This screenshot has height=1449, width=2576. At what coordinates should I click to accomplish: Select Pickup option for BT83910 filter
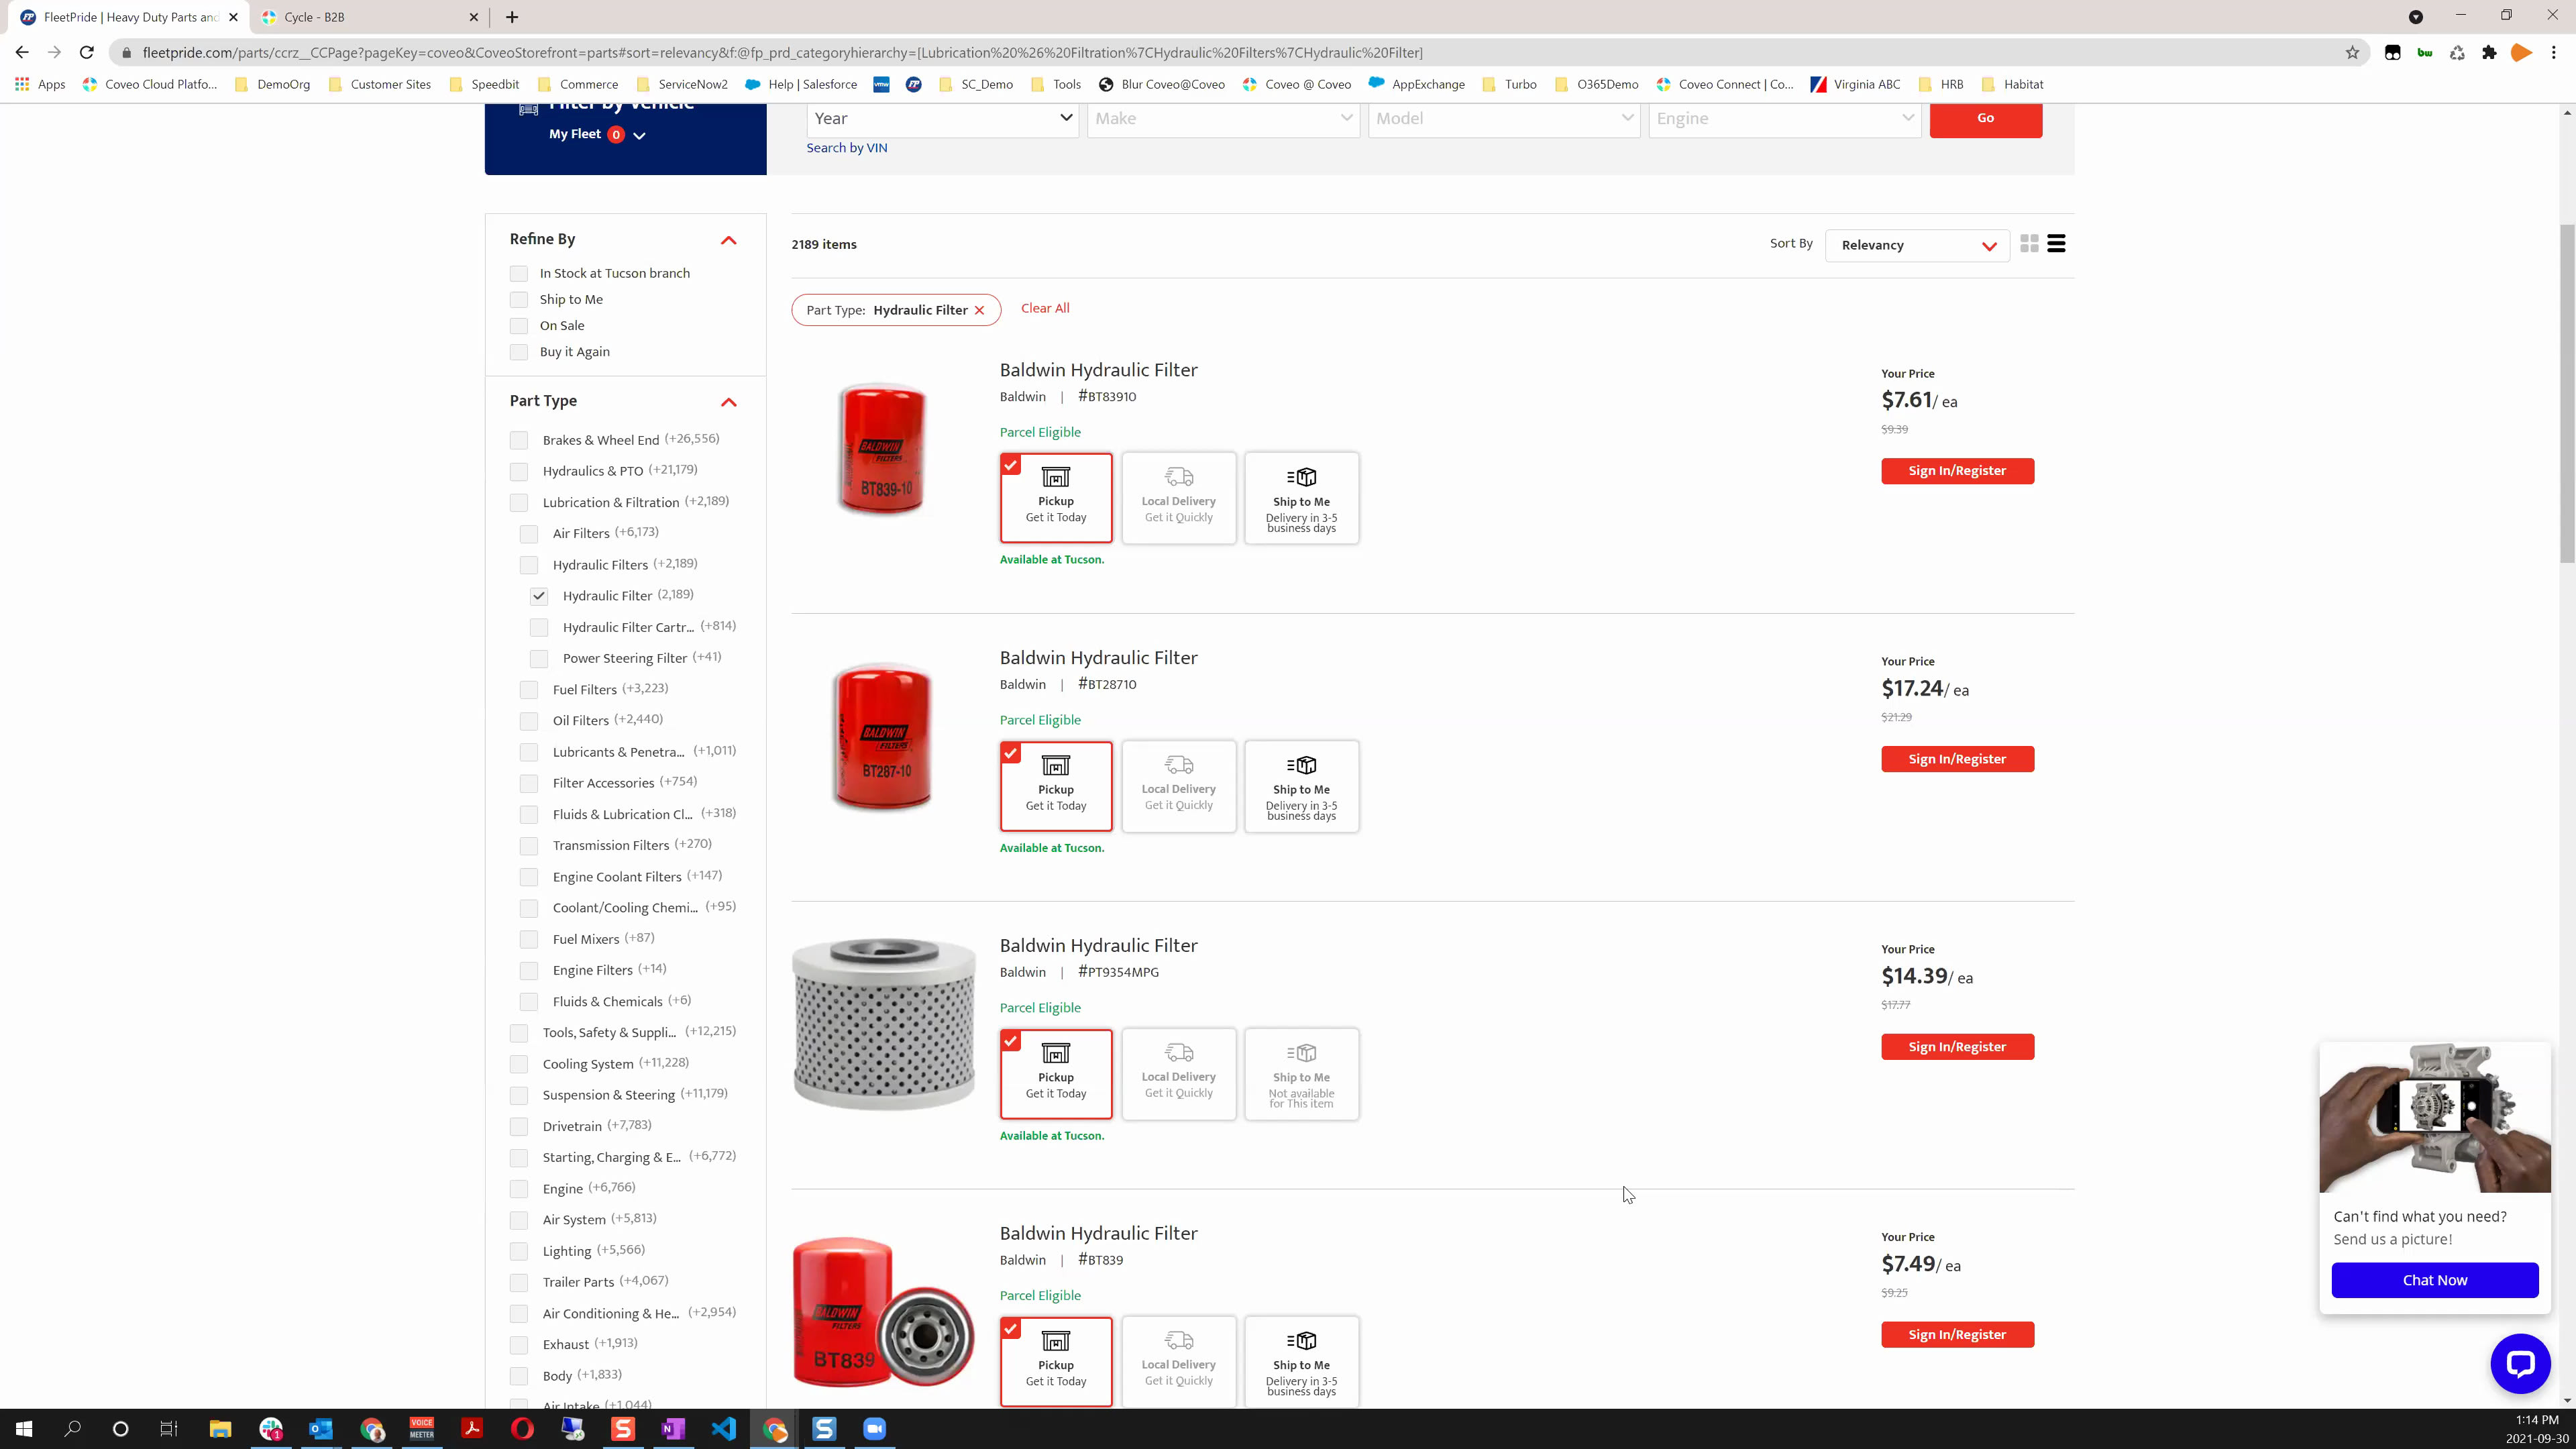(x=1055, y=498)
